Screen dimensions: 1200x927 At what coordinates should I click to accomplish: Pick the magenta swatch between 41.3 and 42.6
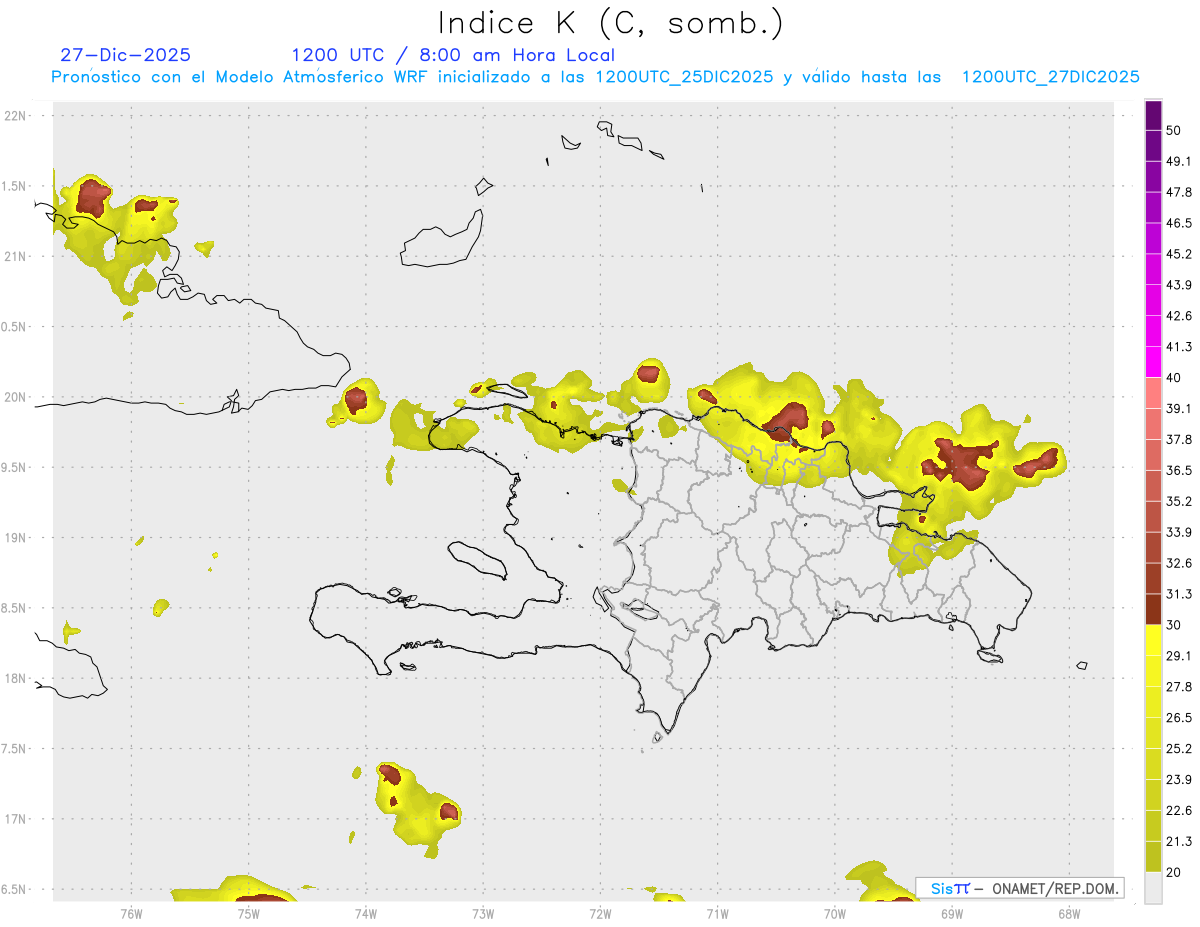1153,332
